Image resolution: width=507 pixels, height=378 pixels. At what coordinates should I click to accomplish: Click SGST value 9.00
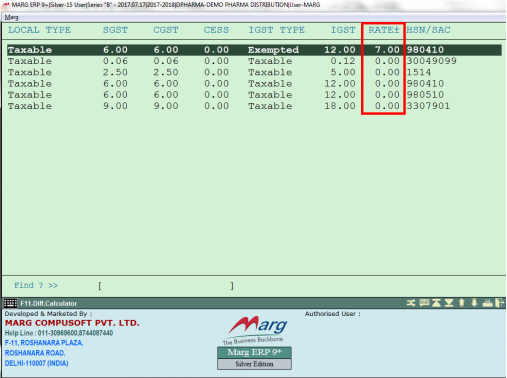pyautogui.click(x=115, y=106)
